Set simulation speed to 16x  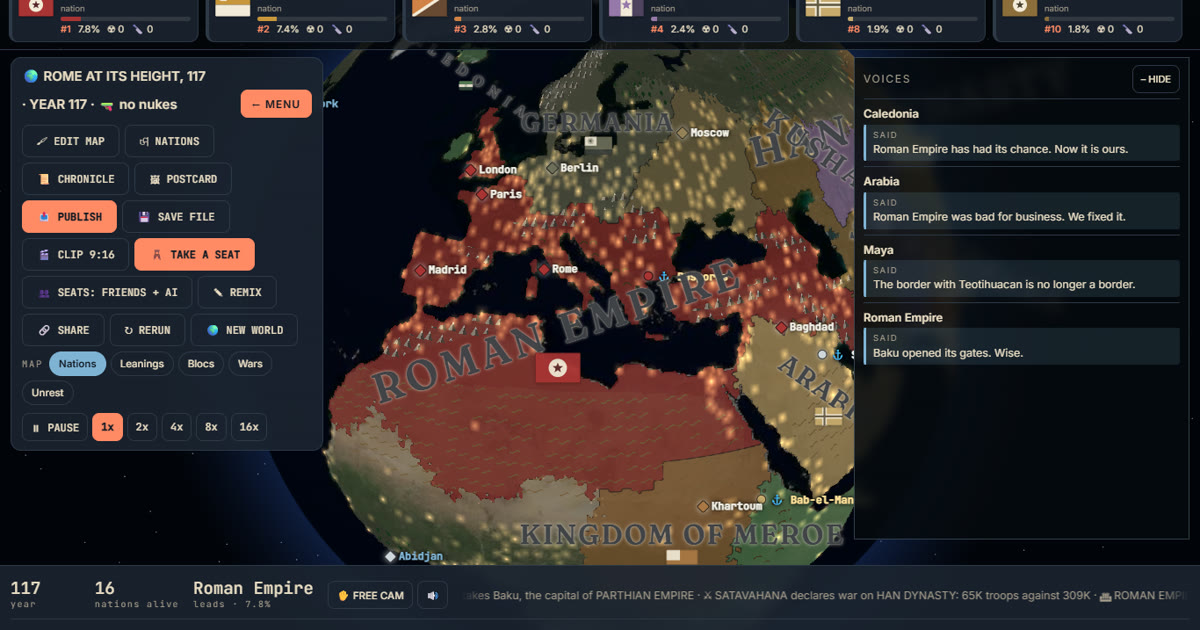click(x=249, y=427)
